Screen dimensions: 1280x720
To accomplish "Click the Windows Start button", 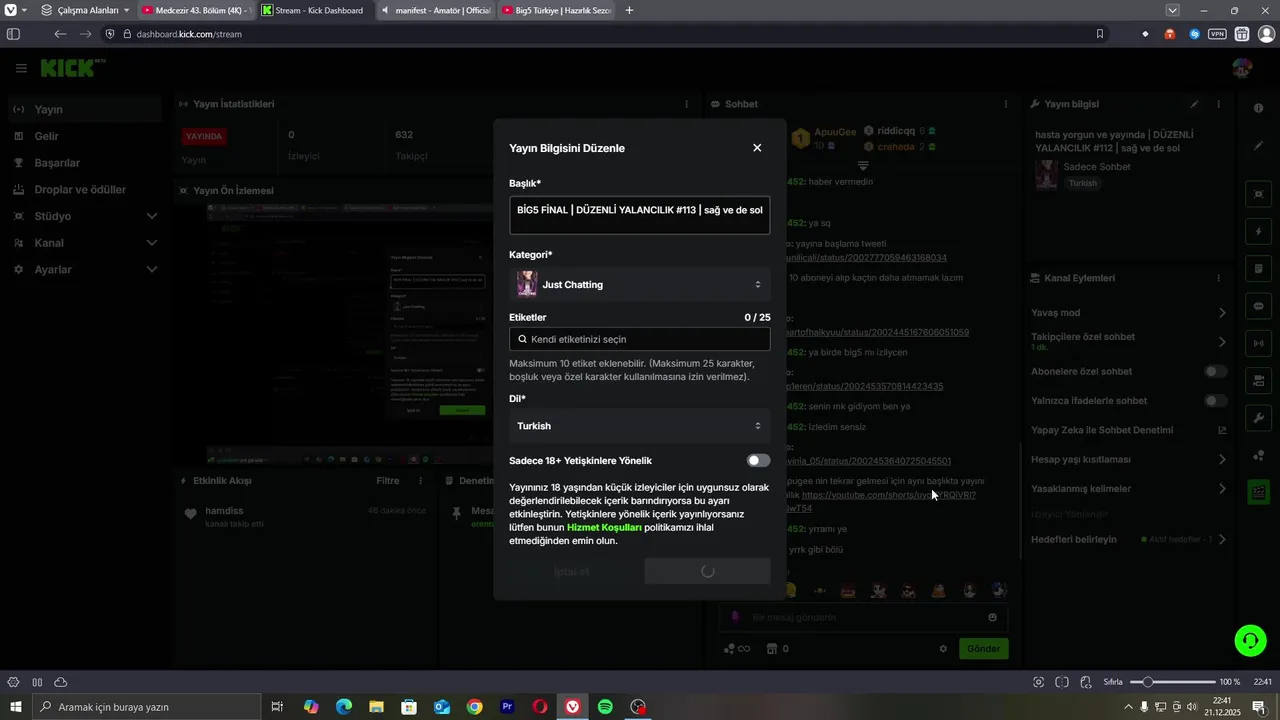I will [x=15, y=707].
